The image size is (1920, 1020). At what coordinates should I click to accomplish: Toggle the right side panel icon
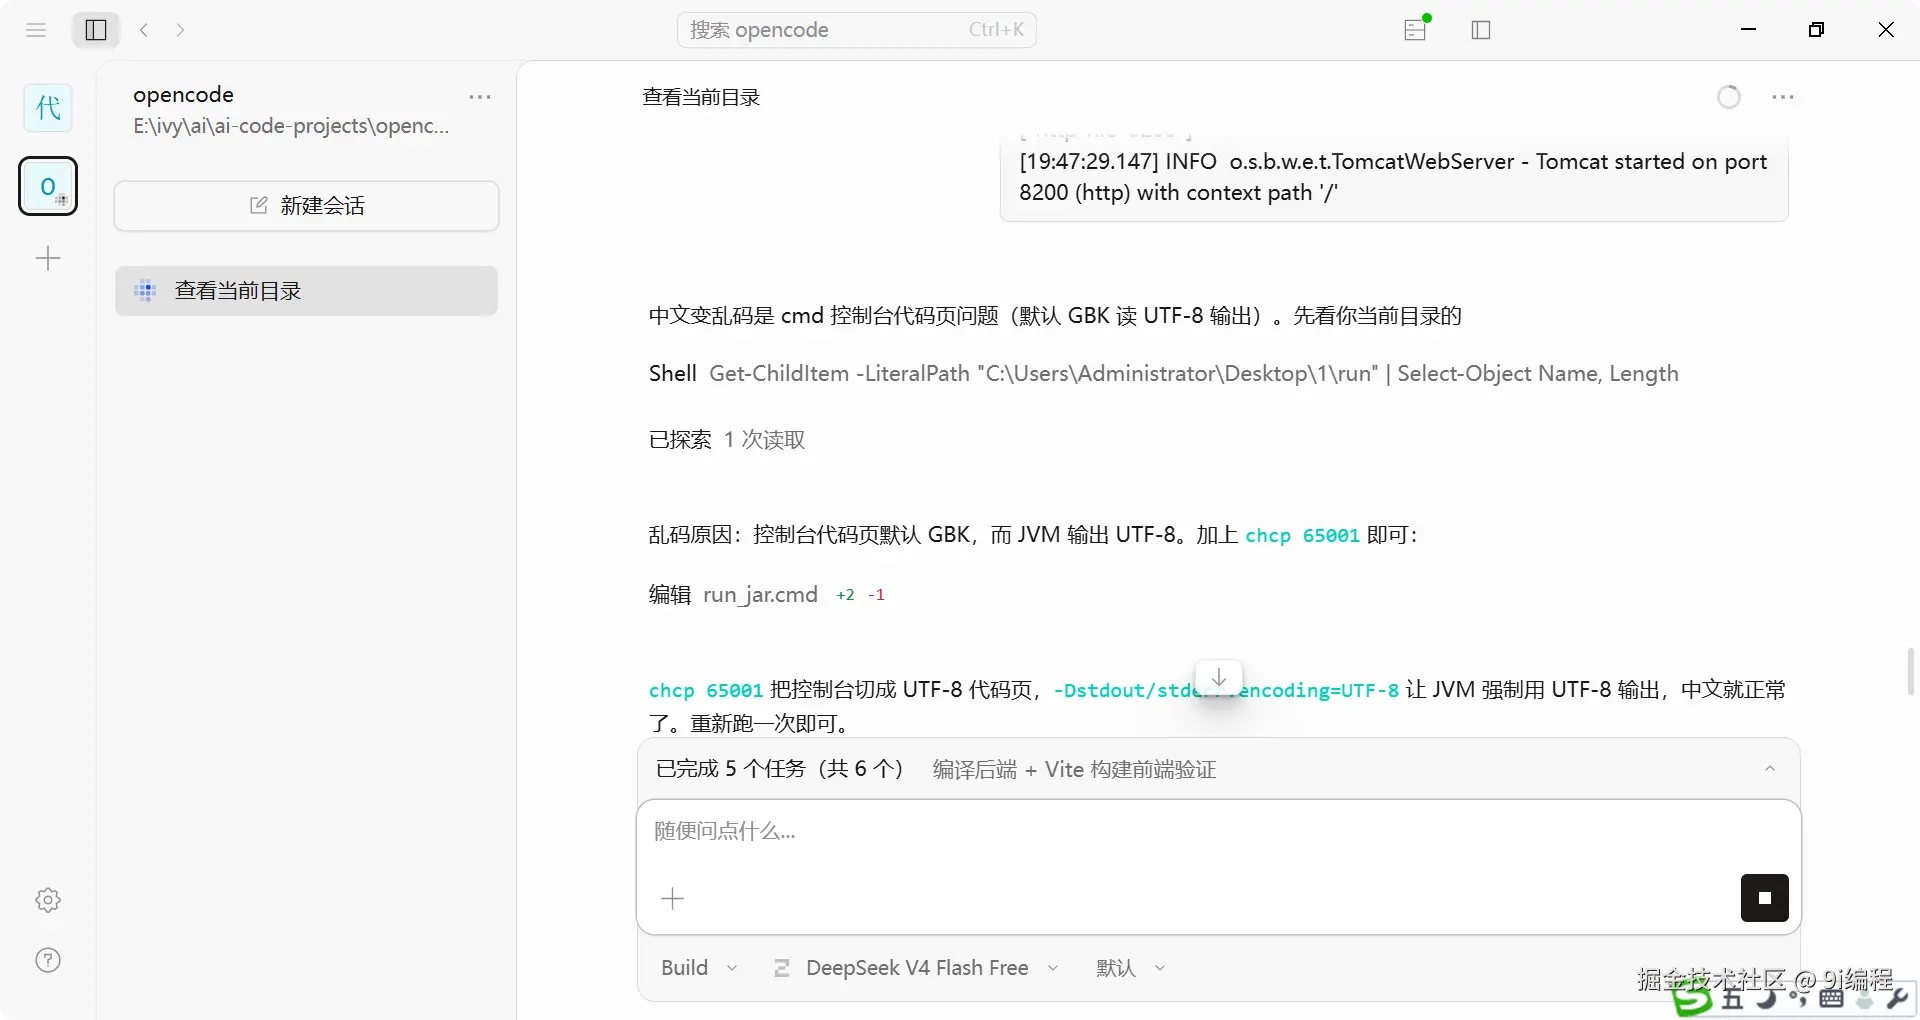(x=1481, y=30)
